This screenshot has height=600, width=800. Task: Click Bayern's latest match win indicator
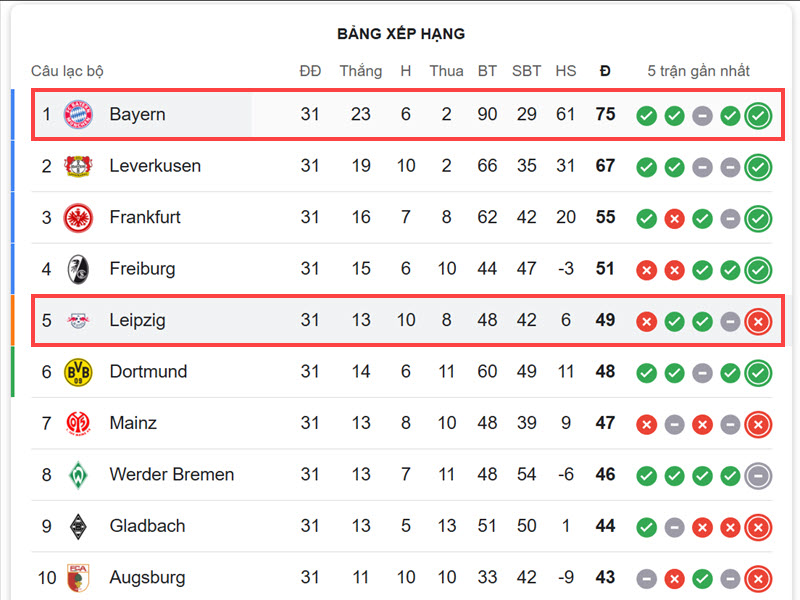tap(758, 116)
